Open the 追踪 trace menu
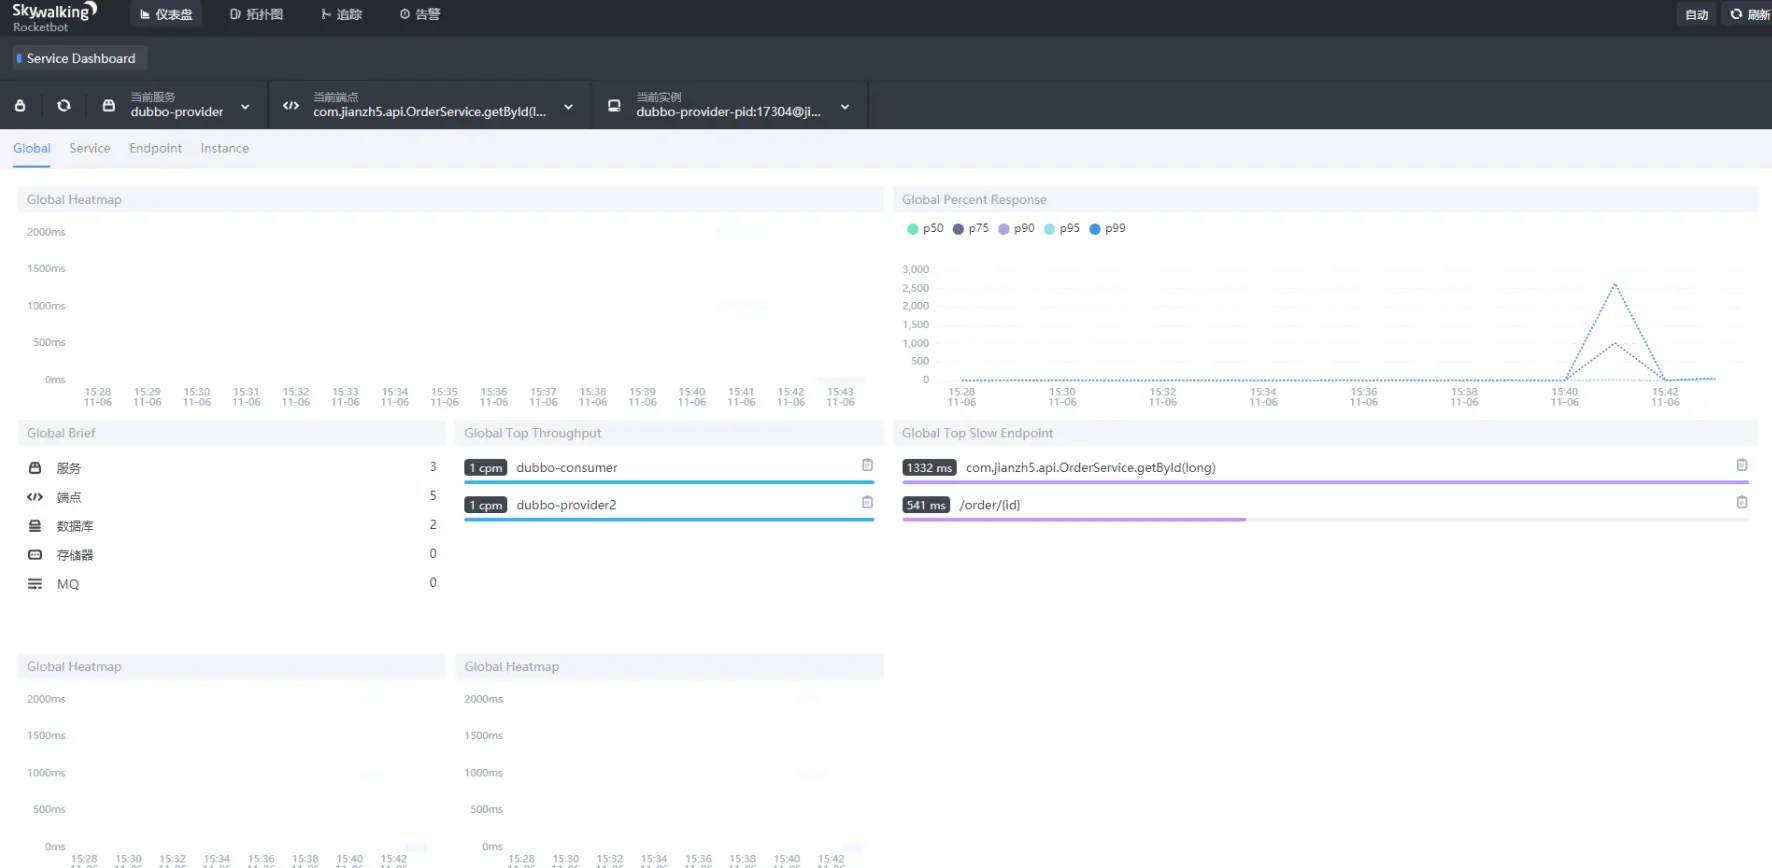1772x868 pixels. (341, 14)
